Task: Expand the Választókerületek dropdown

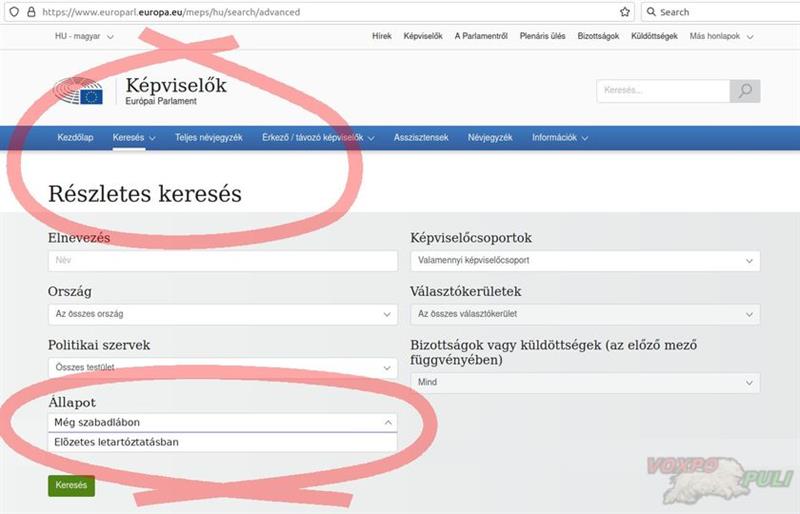Action: tap(585, 314)
